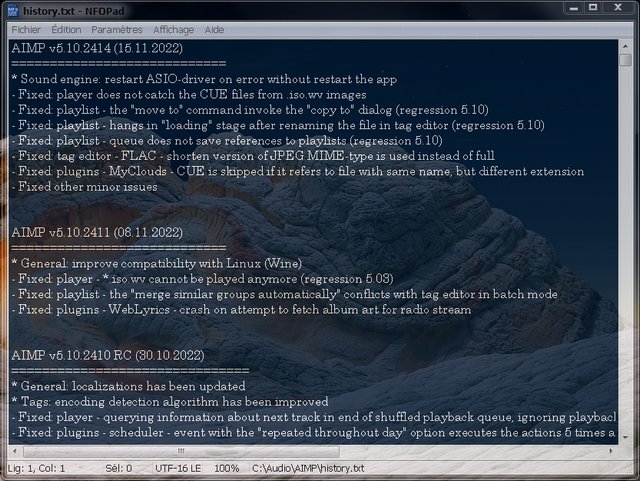The width and height of the screenshot is (640, 481).
Task: Click the MyClouds CUE skipped line
Action: point(298,171)
